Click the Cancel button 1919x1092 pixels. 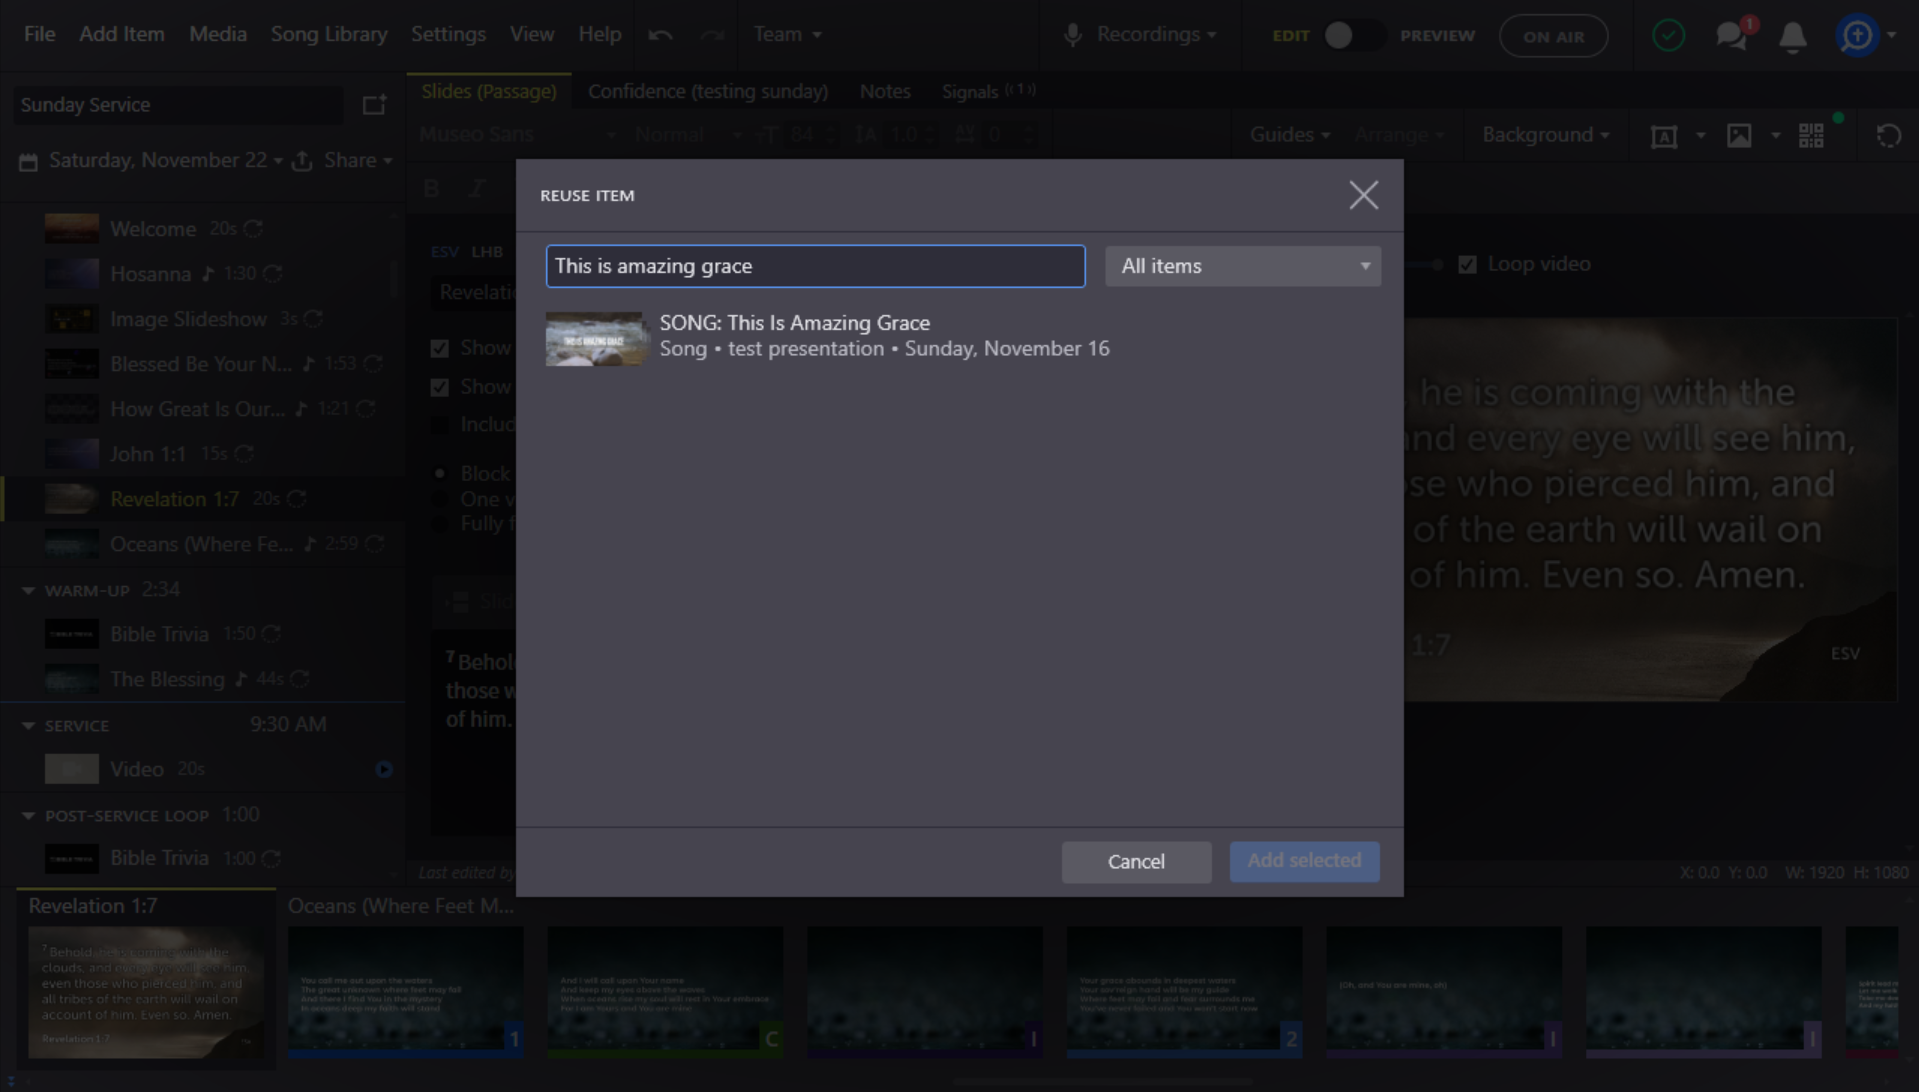[1136, 862]
